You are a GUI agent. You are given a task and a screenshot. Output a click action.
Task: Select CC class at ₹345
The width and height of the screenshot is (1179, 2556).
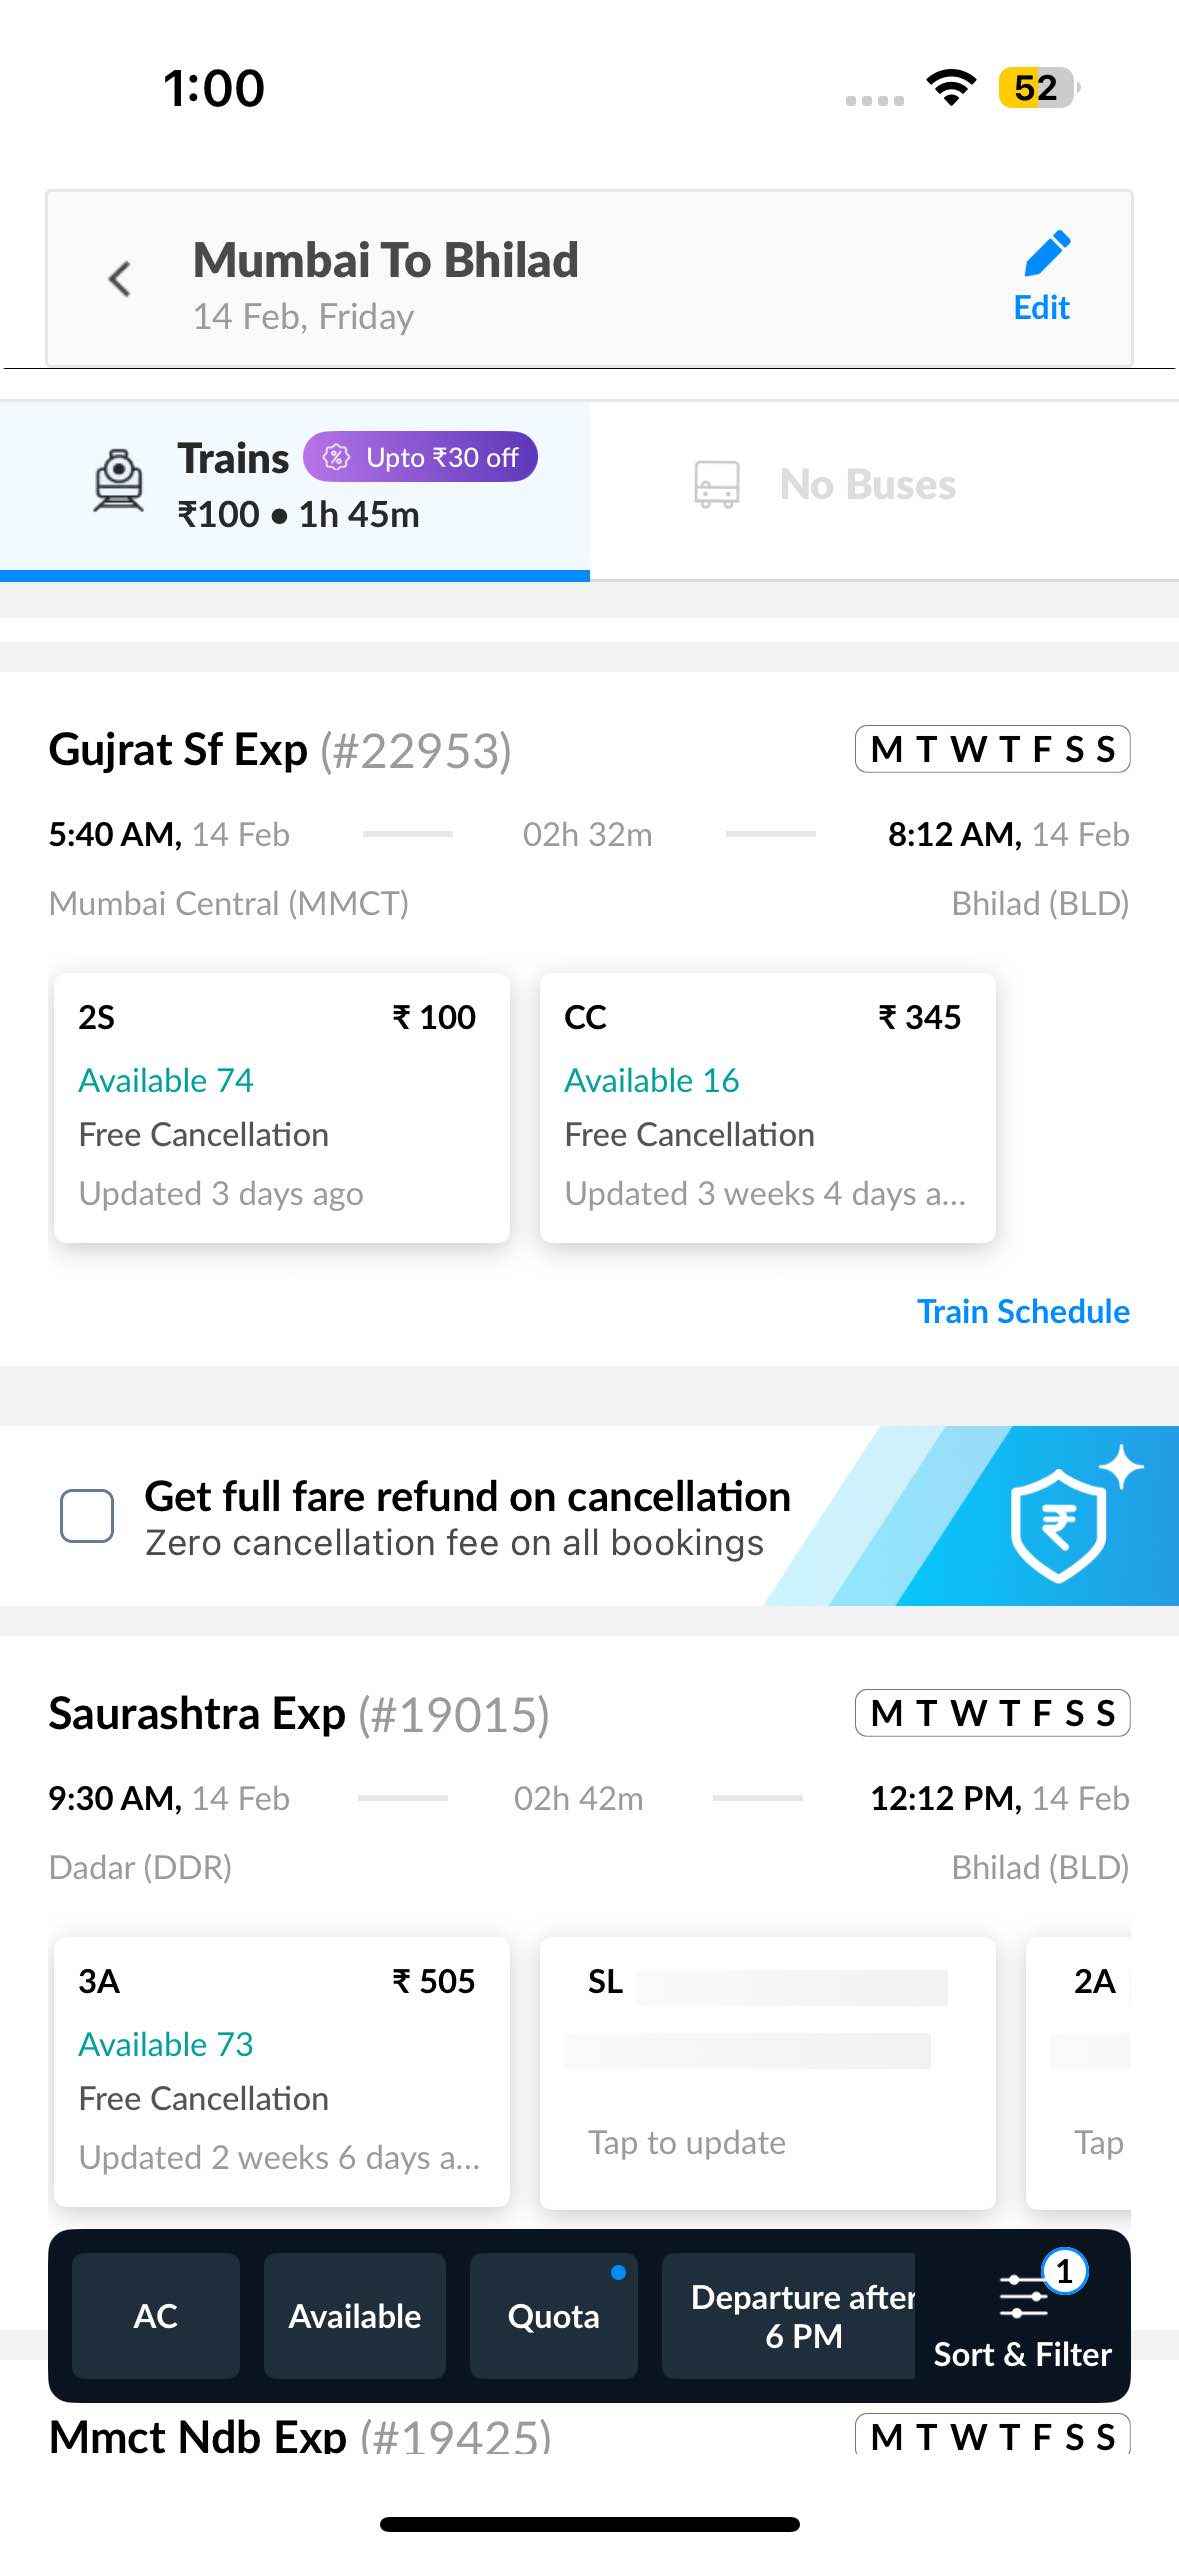click(768, 1108)
